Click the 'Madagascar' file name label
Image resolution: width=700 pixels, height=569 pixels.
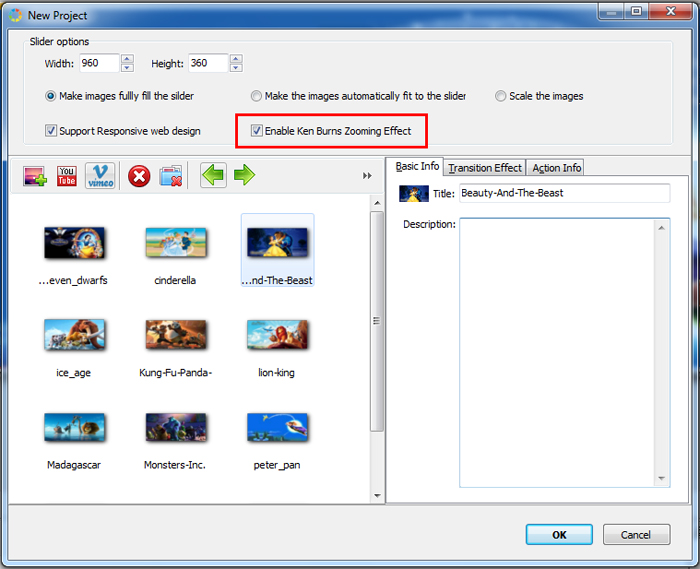coord(74,465)
